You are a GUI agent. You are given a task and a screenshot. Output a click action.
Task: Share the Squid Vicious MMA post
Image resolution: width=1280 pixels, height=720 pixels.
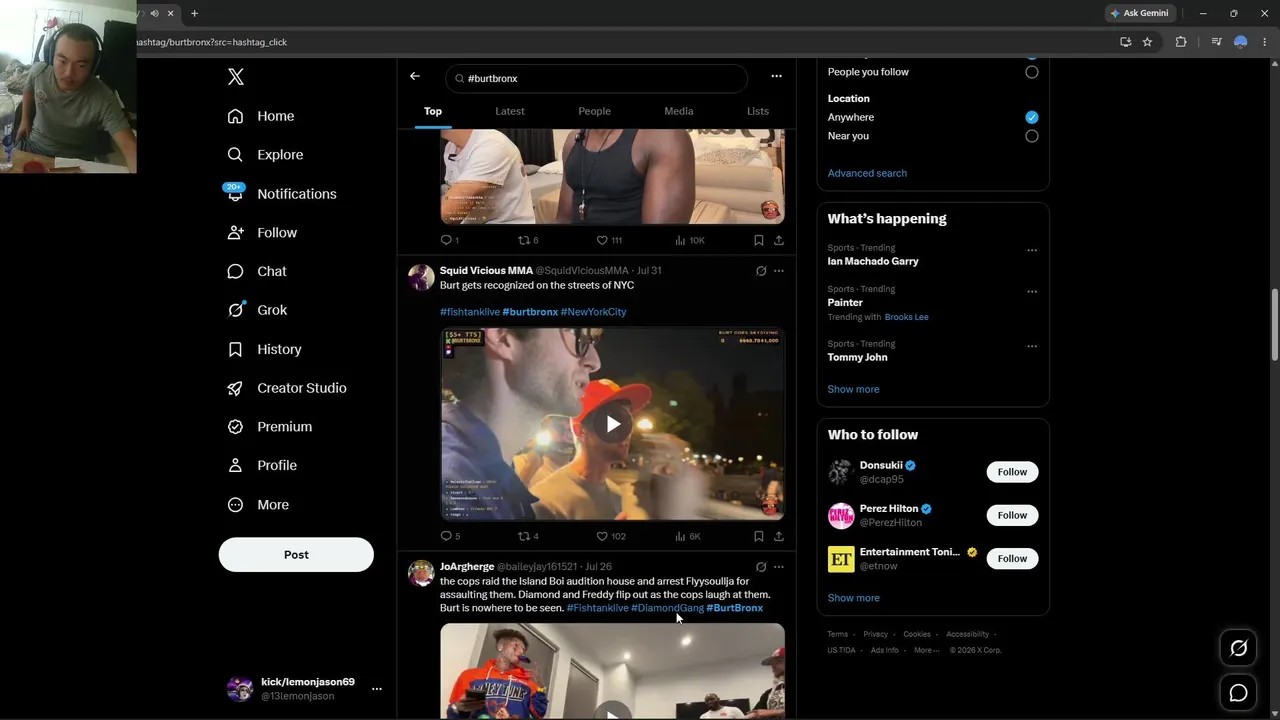(x=779, y=536)
